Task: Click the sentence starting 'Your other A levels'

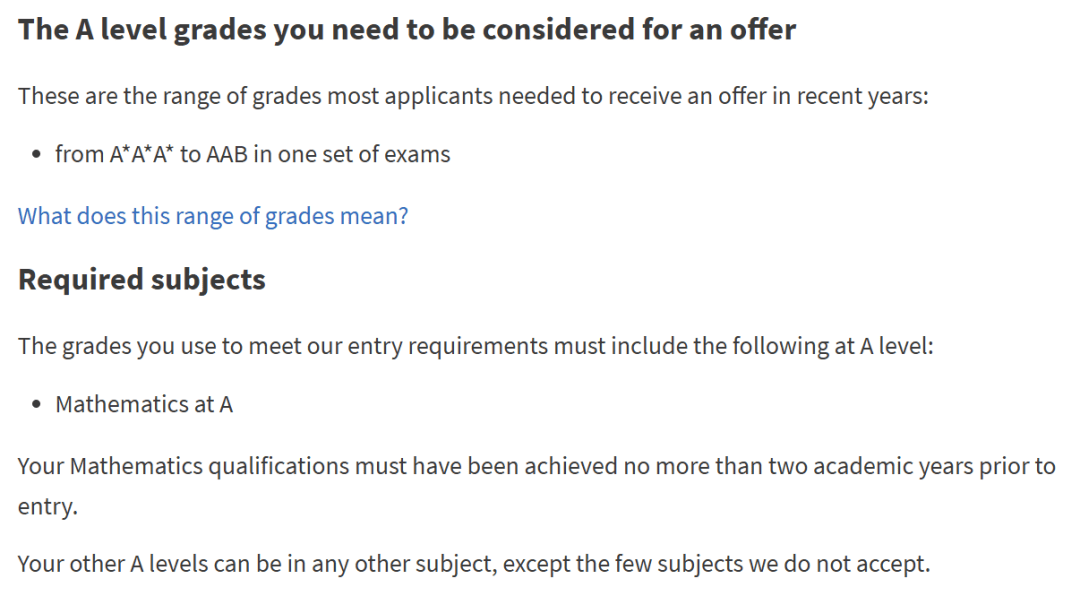Action: [473, 563]
